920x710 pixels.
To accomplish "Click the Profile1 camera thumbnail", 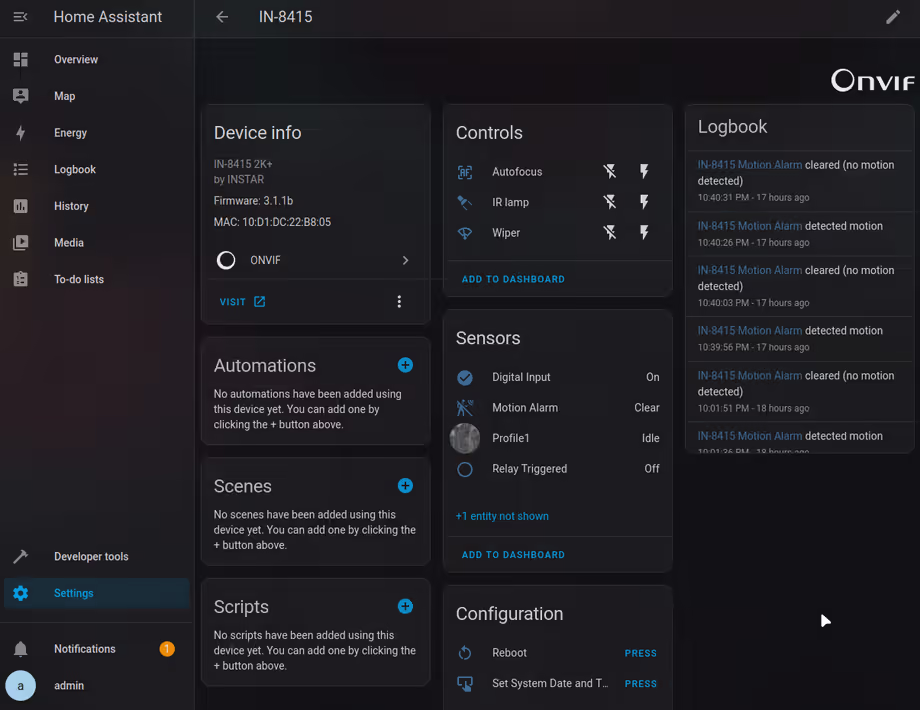I will 465,438.
